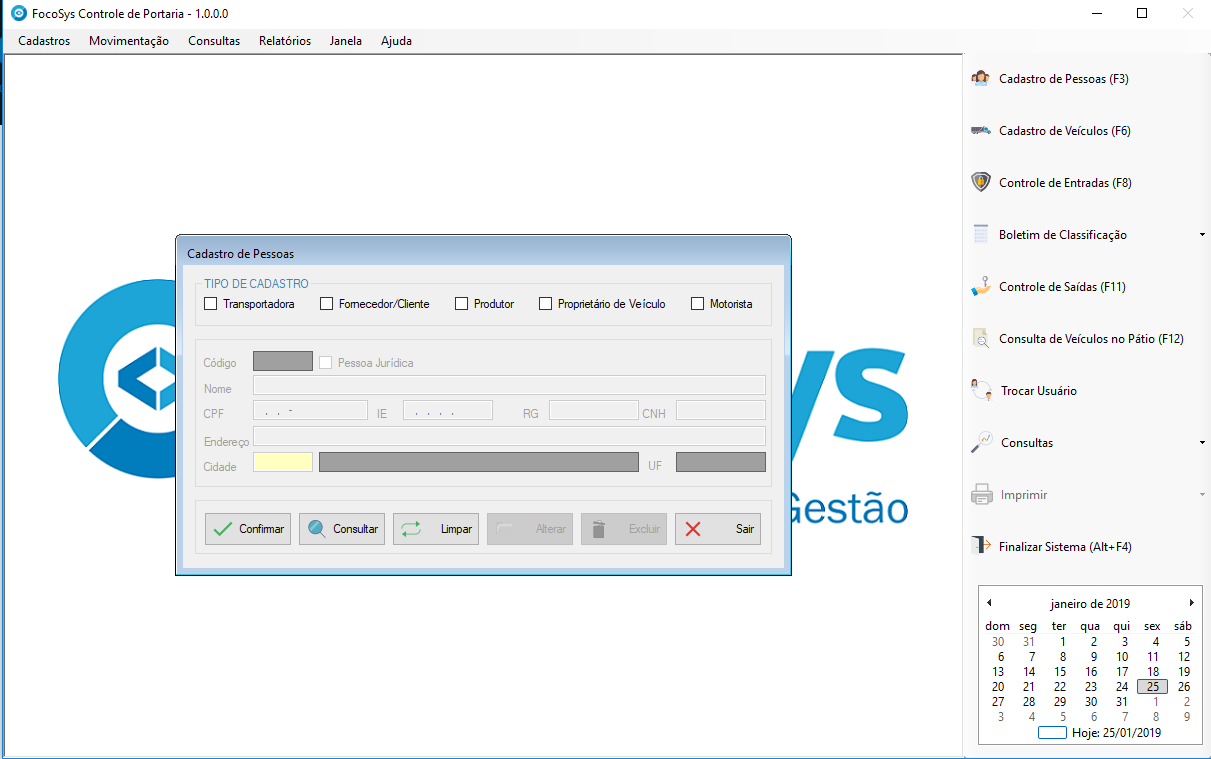Screen dimensions: 1211x759
Task: Select day 15 in the calendar
Action: (x=1060, y=672)
